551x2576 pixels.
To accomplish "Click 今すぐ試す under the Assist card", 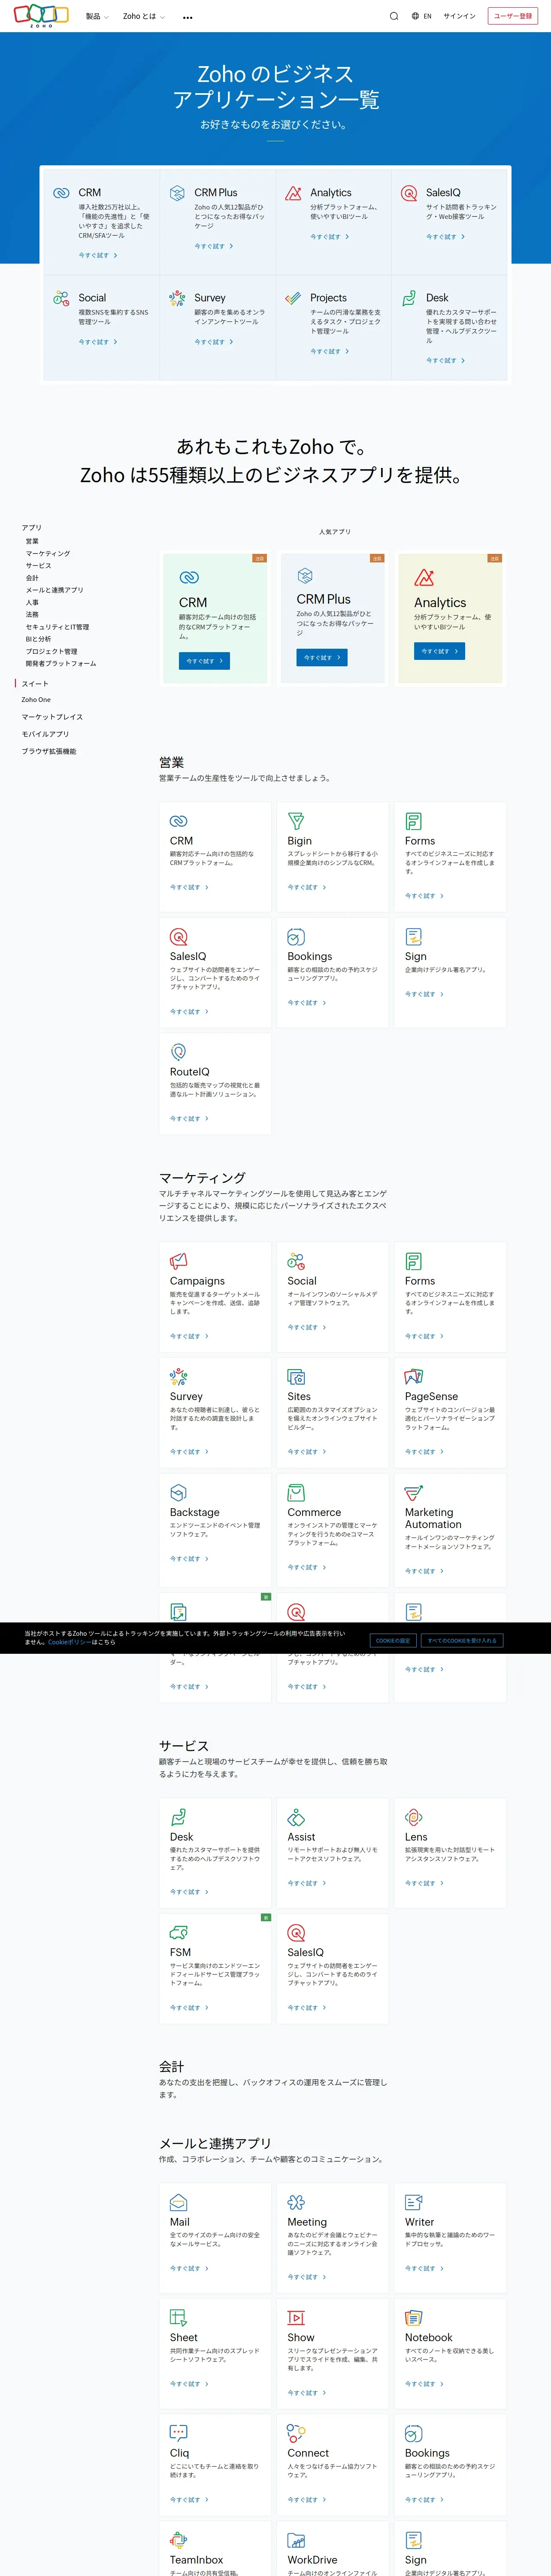I will tap(306, 1883).
